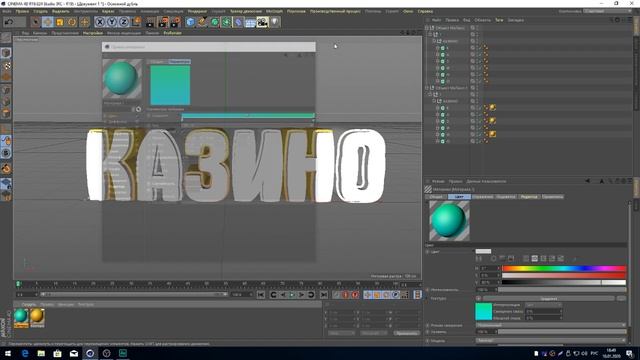
Task: Open Render to Picture Viewer icon
Action: 163,22
